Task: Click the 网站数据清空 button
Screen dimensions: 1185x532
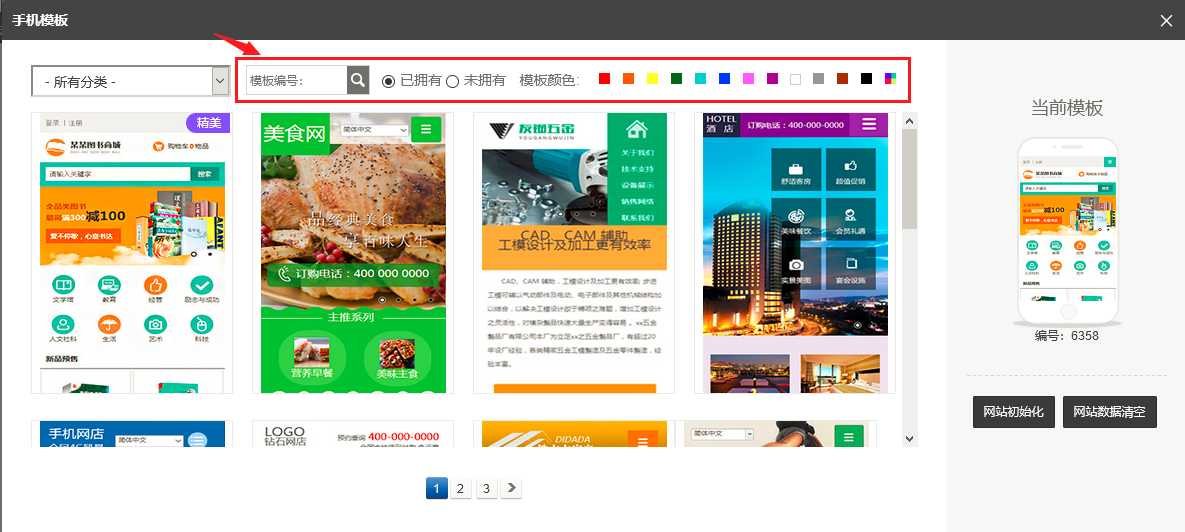Action: [1109, 412]
